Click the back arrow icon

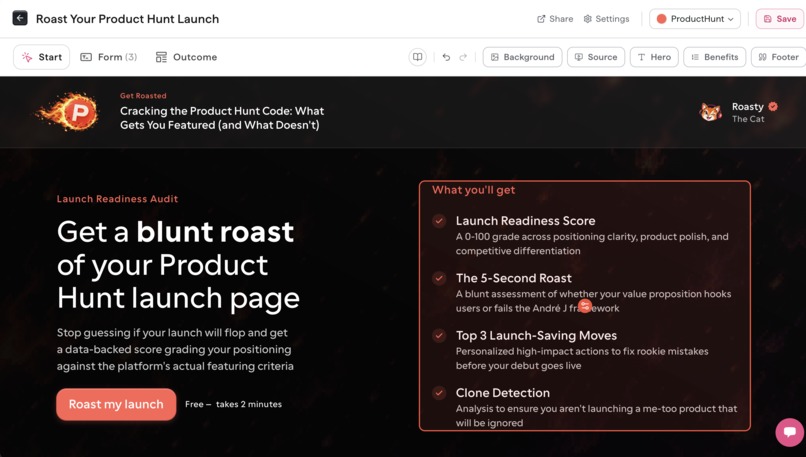point(20,19)
